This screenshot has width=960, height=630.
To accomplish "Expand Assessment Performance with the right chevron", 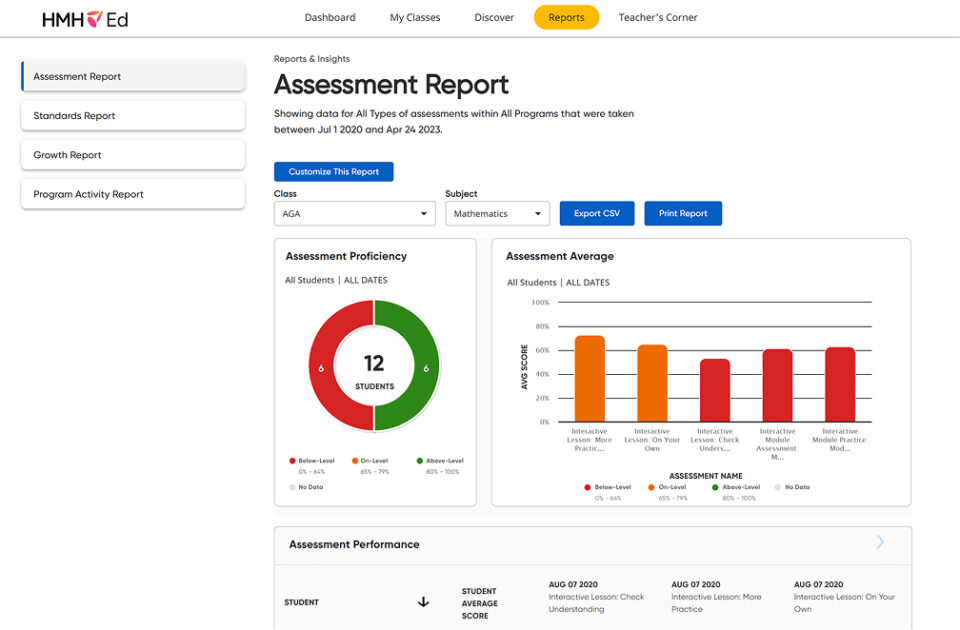I will (x=880, y=542).
